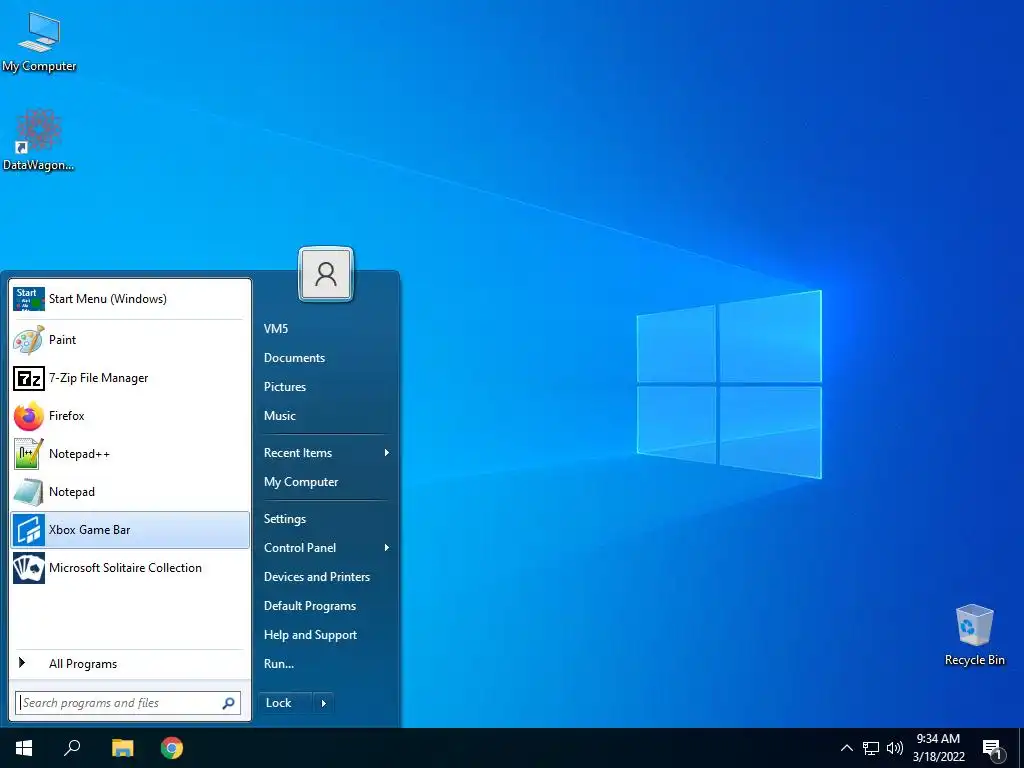Open Devices and Printers
The image size is (1024, 768).
pyautogui.click(x=317, y=577)
